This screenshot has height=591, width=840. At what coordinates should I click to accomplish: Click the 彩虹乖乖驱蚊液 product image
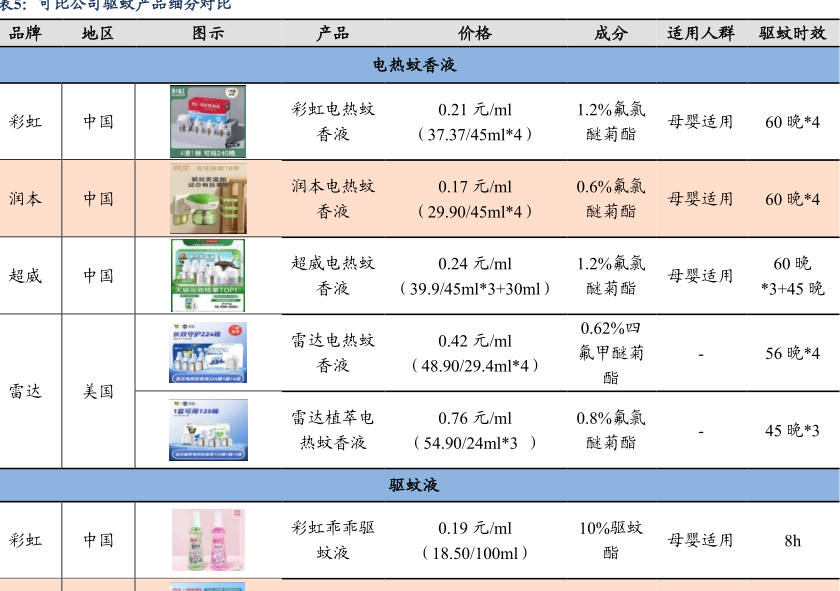pyautogui.click(x=208, y=540)
